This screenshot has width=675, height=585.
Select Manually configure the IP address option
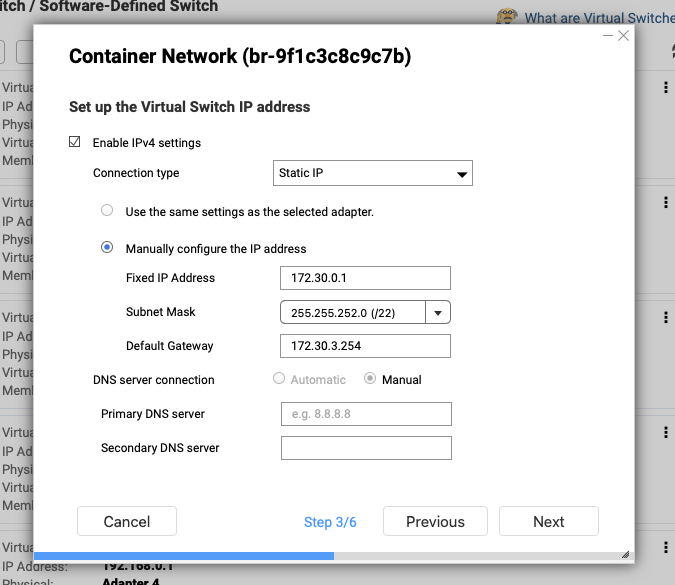coord(107,248)
